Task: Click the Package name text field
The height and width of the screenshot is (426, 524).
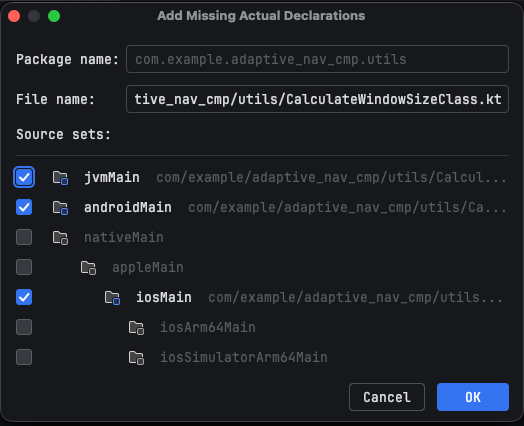Action: [x=317, y=59]
